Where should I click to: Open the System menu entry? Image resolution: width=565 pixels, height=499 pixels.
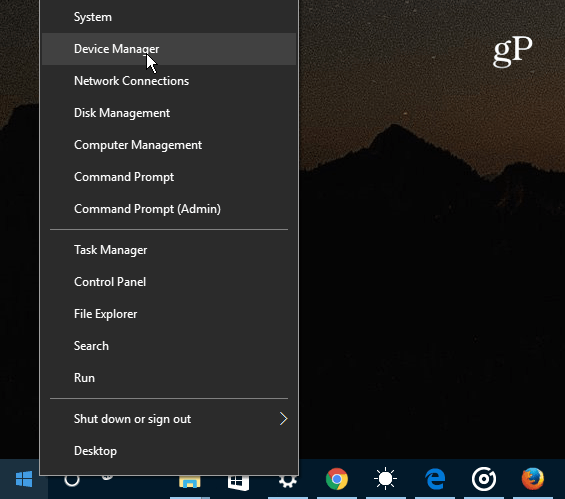(169, 17)
